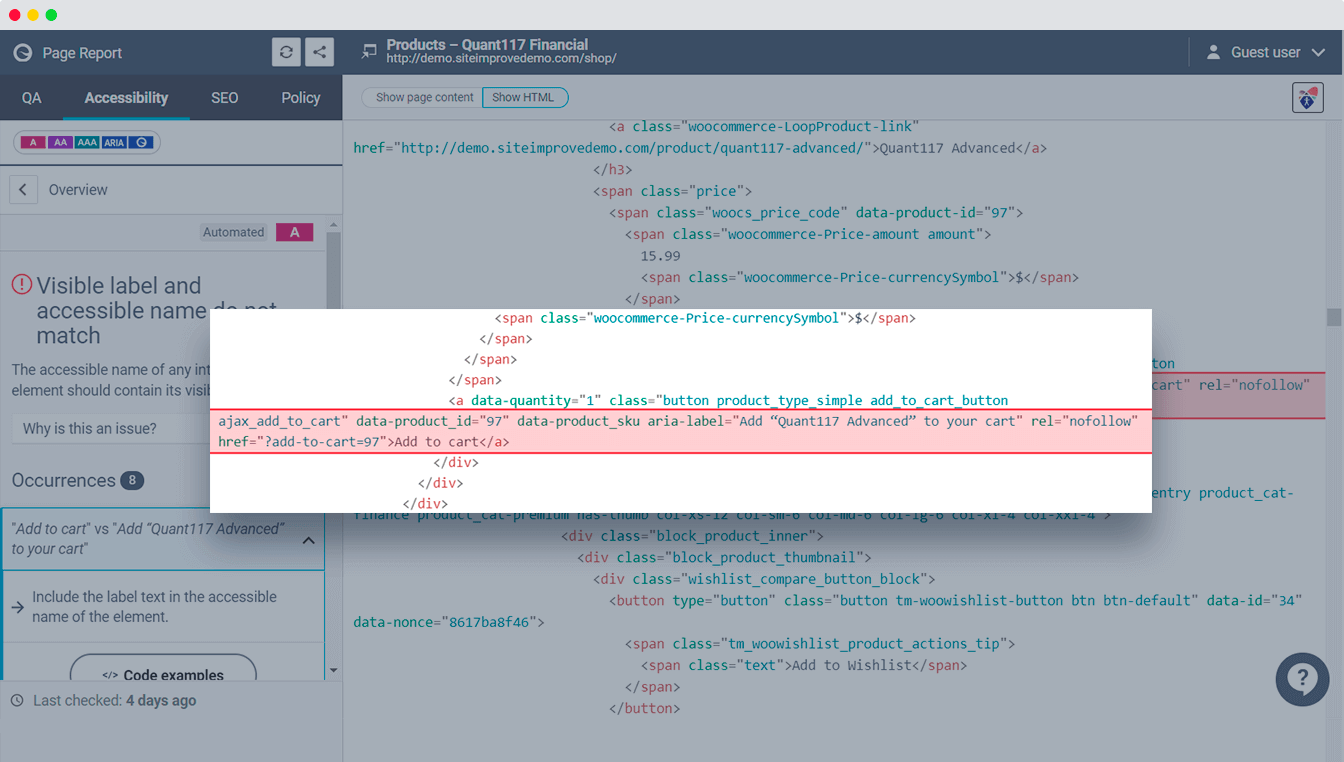Click the Products – Quant117 Financial title
This screenshot has width=1344, height=762.
coord(487,44)
